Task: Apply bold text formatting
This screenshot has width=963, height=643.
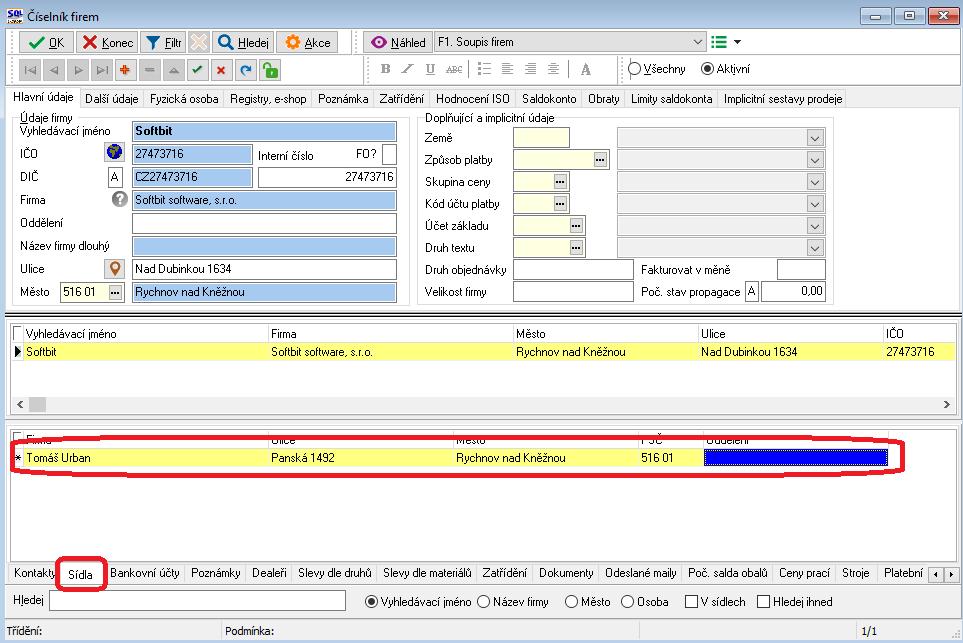Action: [x=385, y=69]
